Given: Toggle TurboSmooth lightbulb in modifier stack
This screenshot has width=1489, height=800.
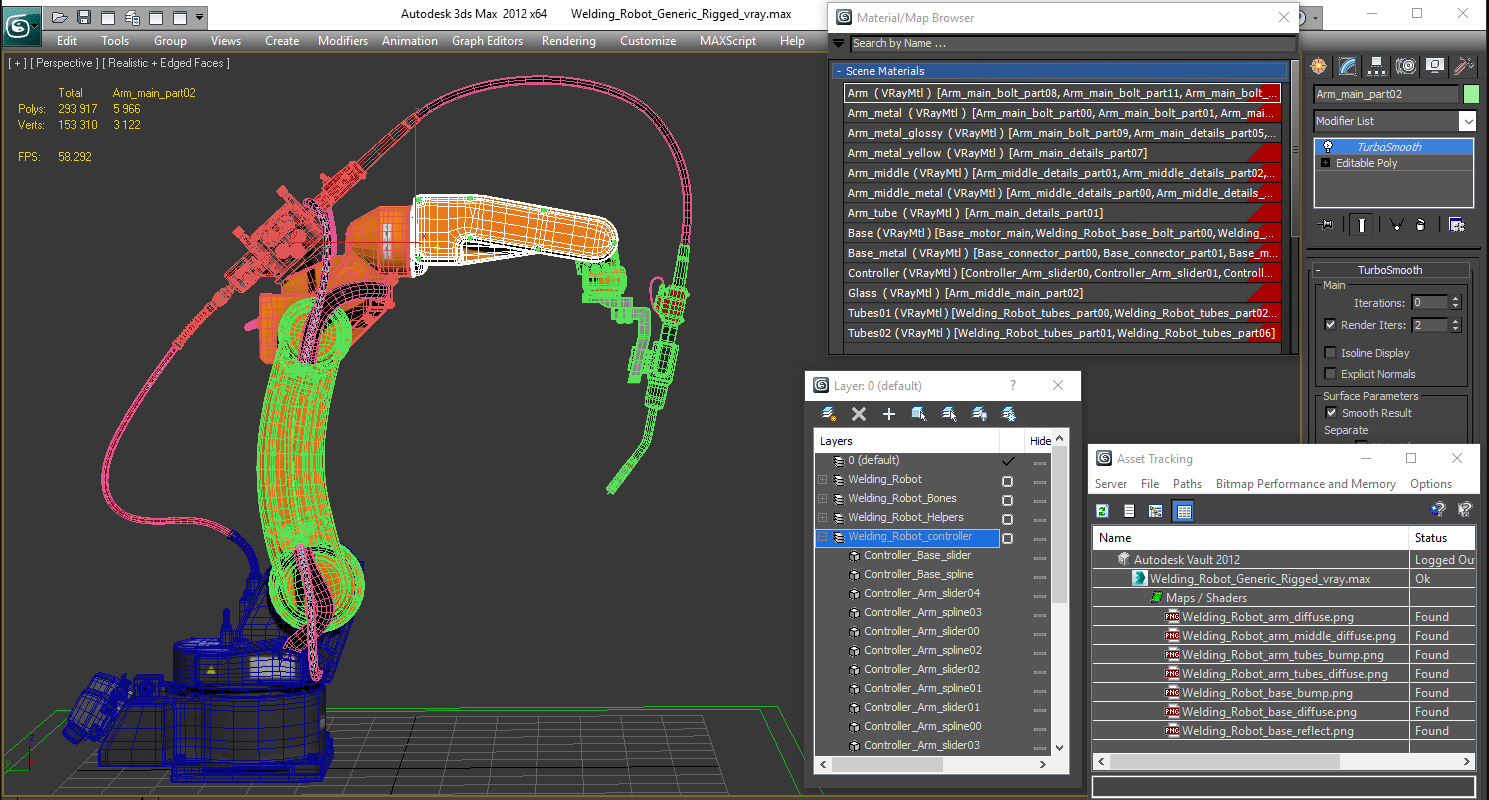Looking at the screenshot, I should [x=1327, y=147].
